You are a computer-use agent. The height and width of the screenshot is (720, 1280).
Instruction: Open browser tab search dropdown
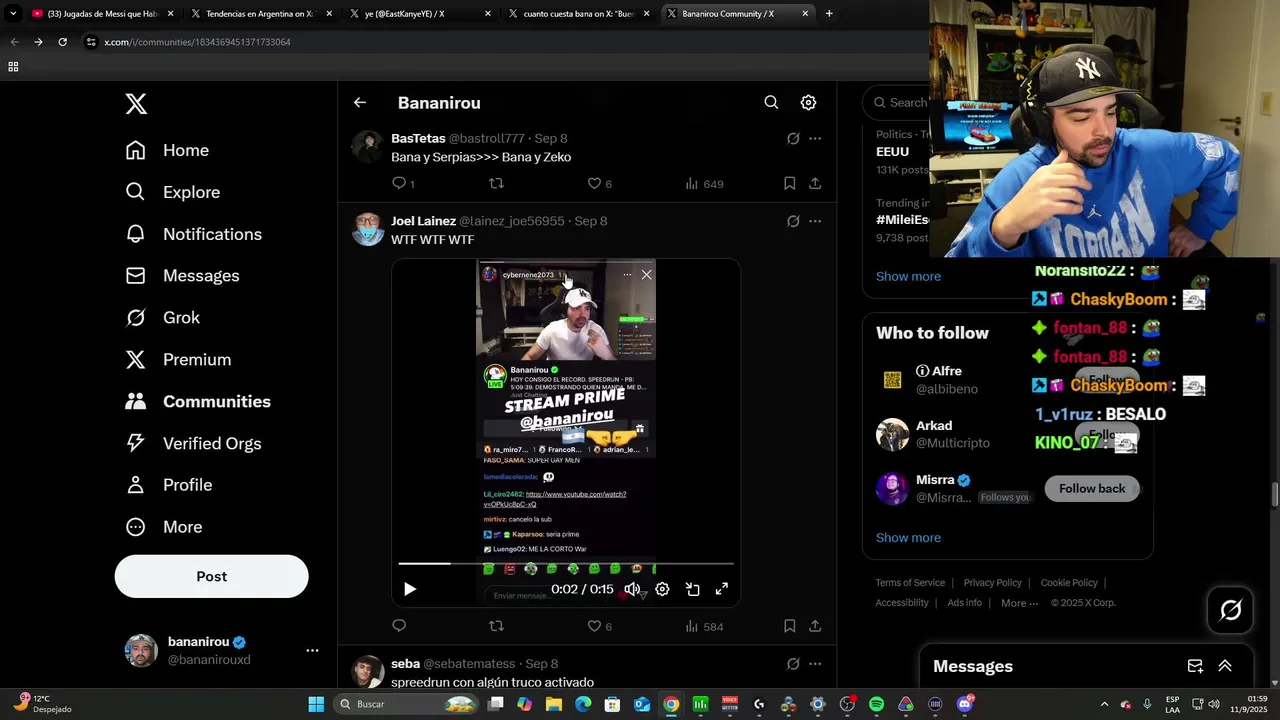click(x=13, y=14)
